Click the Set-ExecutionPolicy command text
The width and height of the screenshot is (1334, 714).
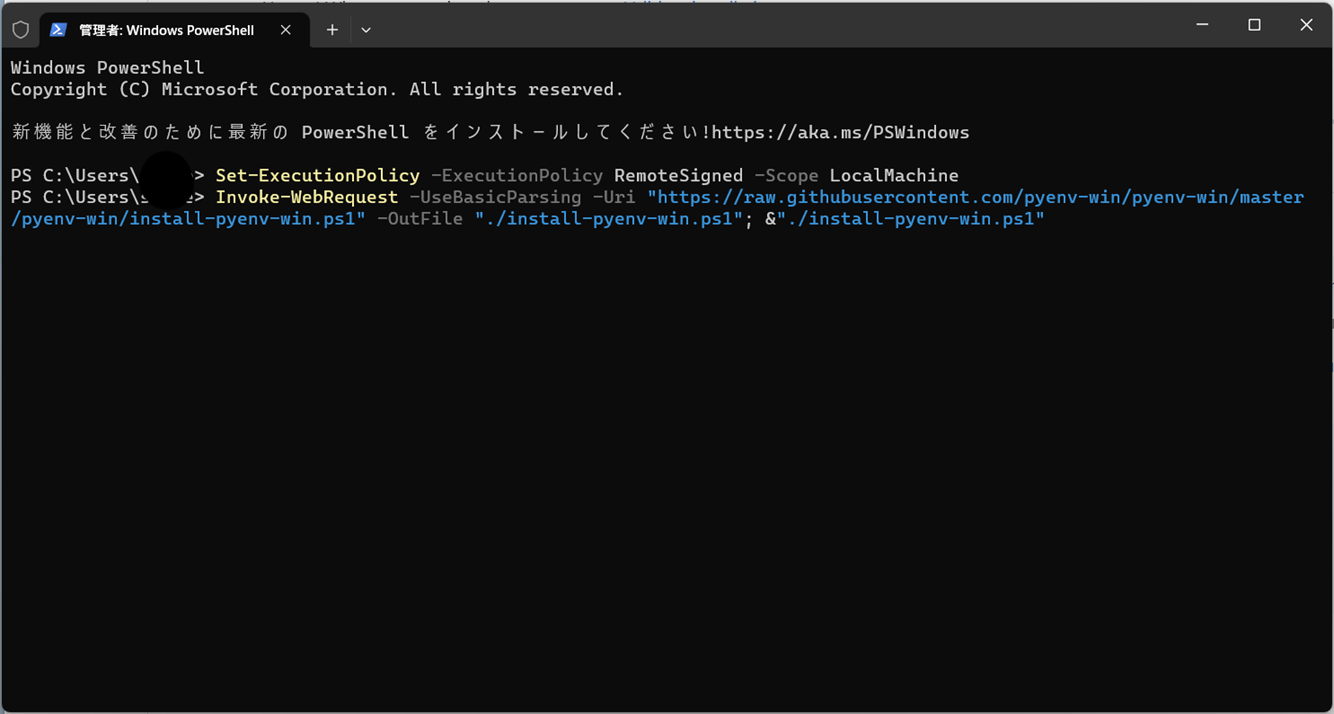click(x=317, y=175)
